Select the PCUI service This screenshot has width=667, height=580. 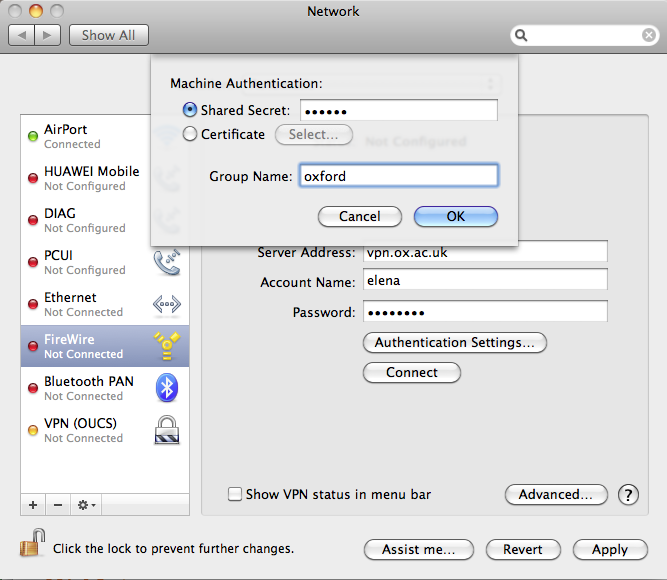(105, 262)
